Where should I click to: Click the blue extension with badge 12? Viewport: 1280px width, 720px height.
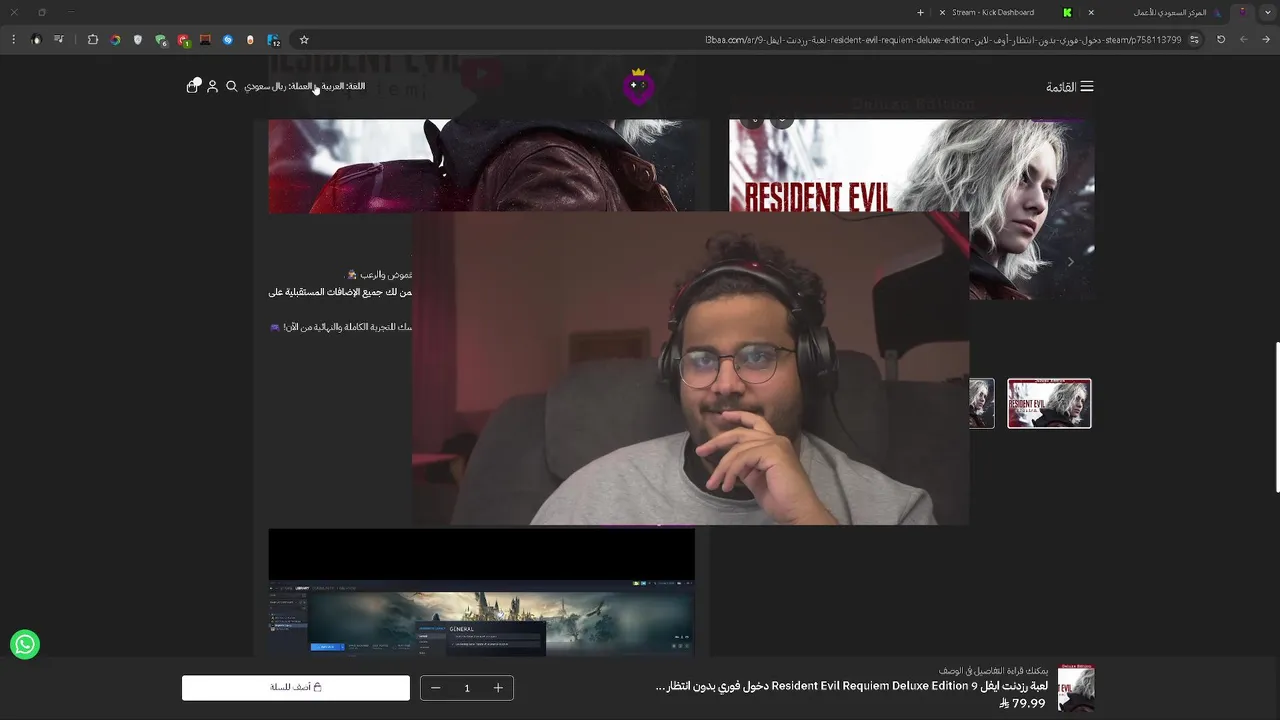point(273,41)
